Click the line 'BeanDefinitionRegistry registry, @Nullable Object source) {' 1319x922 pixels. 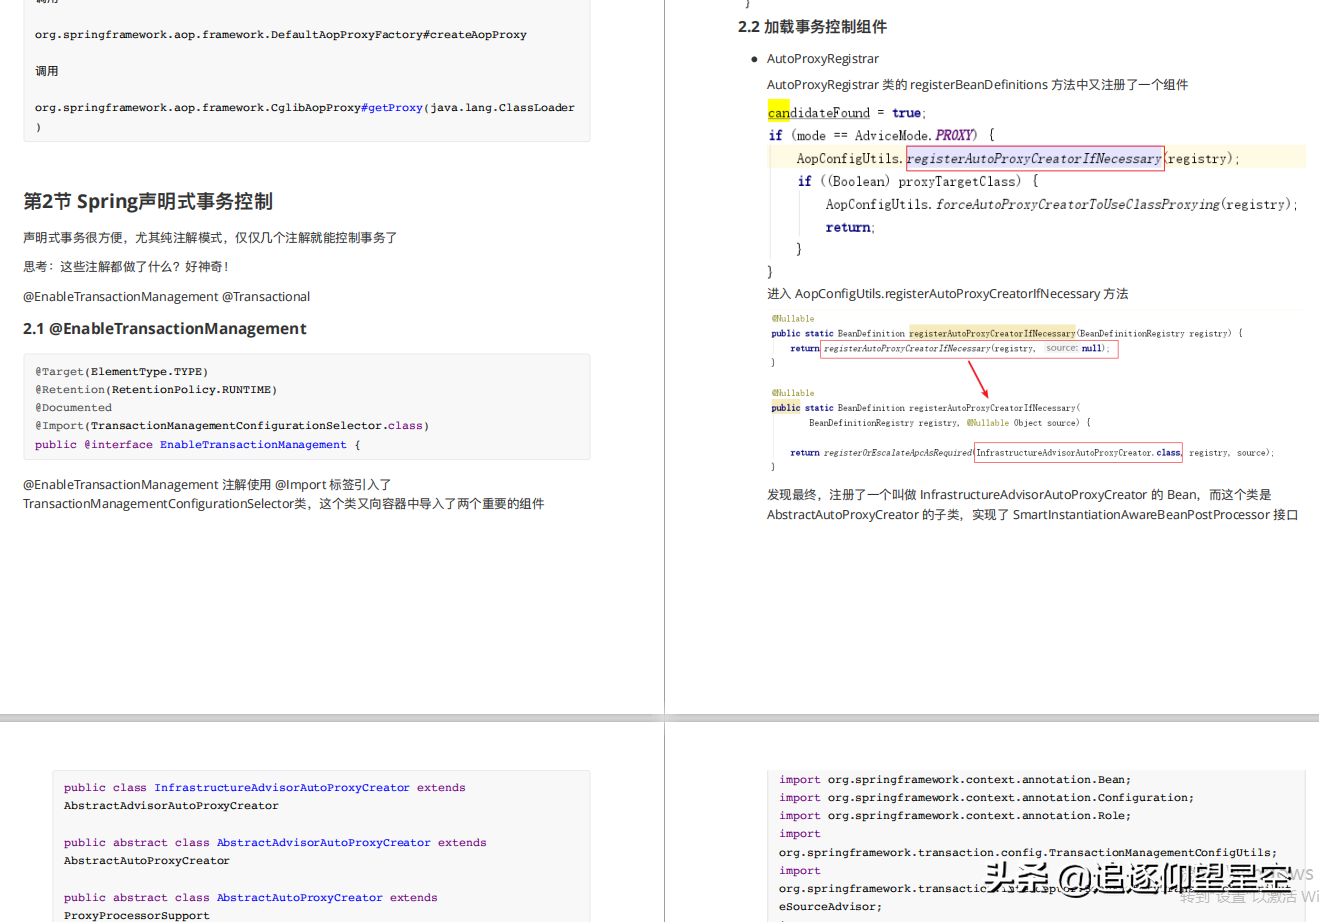[950, 423]
